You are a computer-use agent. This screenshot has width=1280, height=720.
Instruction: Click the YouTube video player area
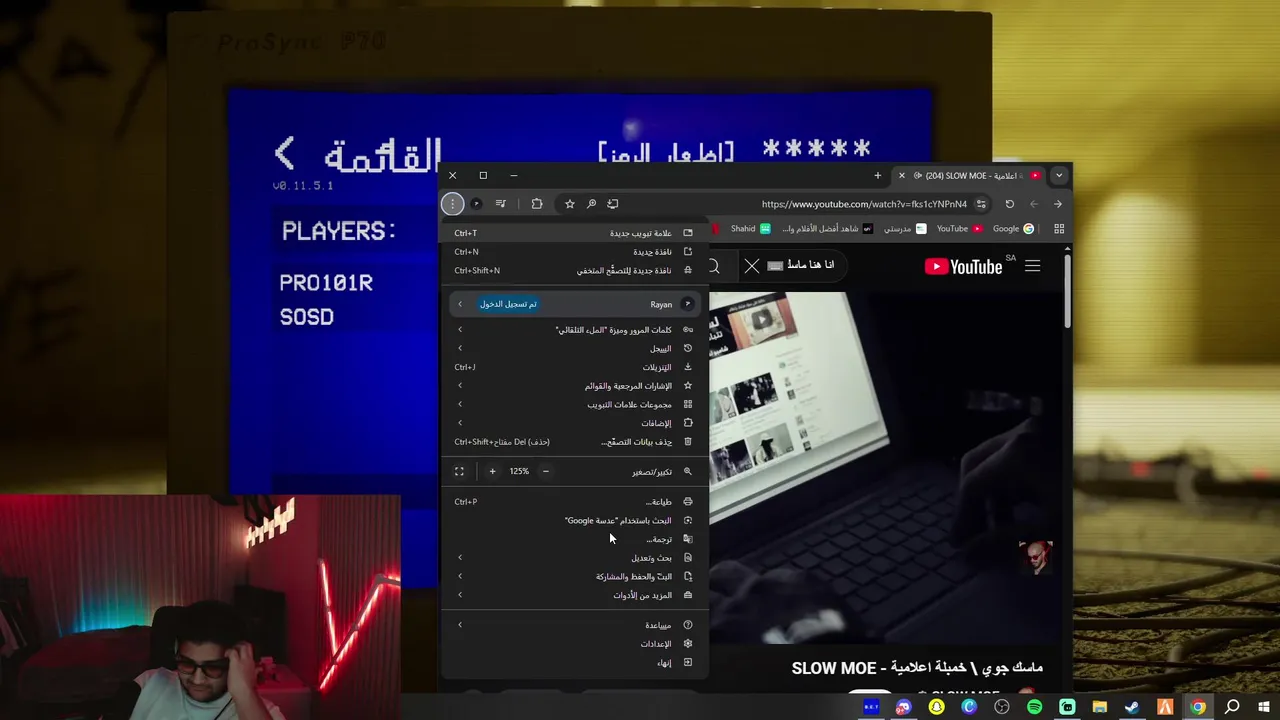coord(885,468)
